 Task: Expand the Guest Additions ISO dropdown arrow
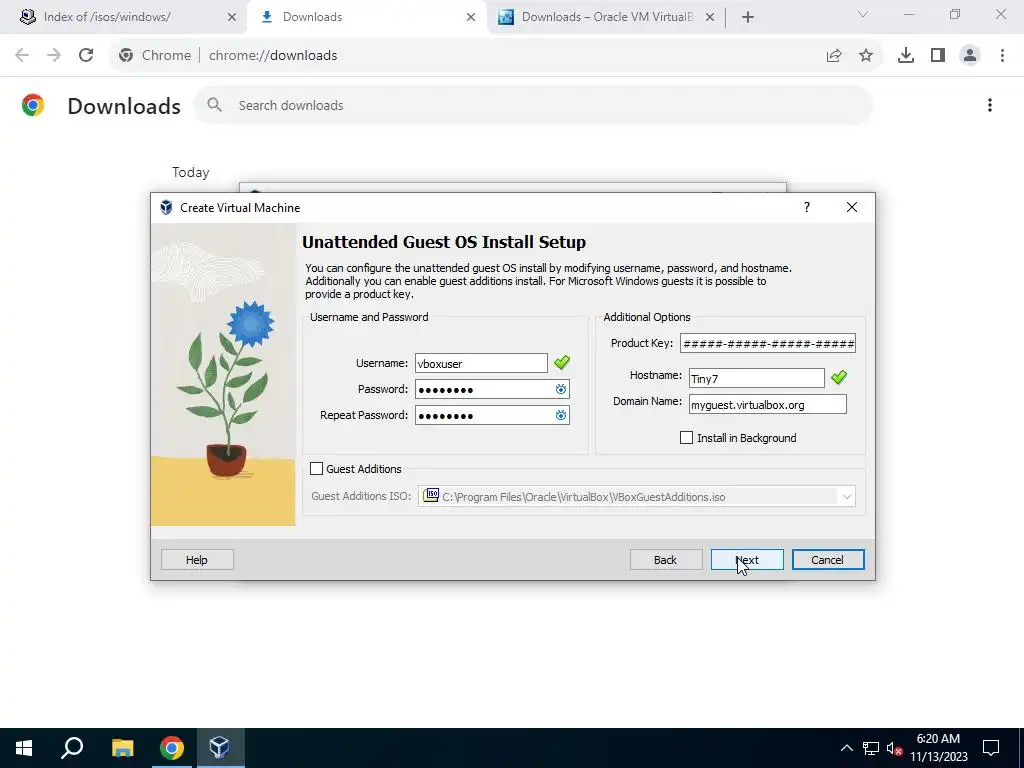846,497
